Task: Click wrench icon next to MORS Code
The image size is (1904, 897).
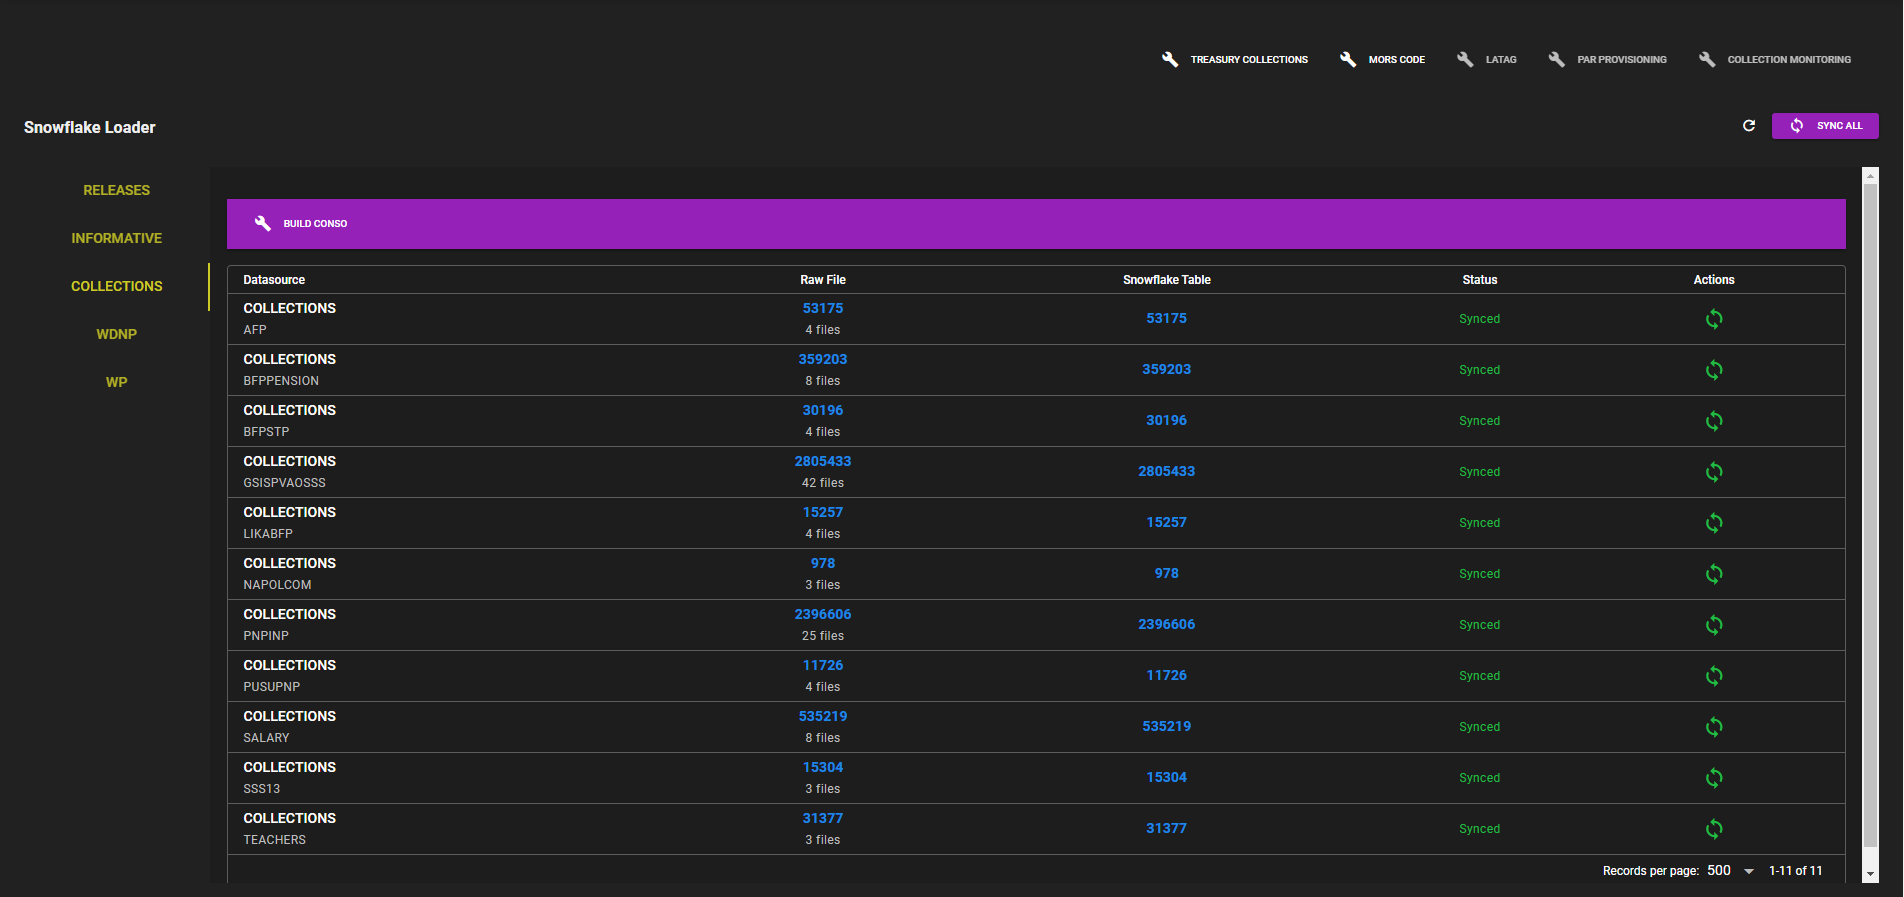Action: coord(1348,59)
